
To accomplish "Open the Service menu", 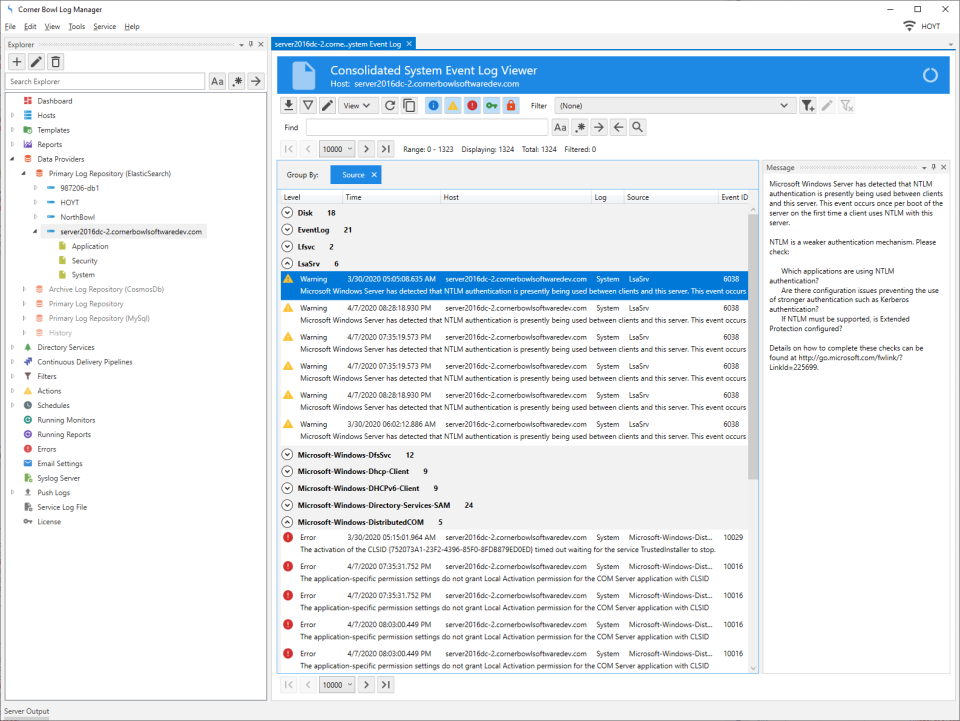I will coord(105,26).
